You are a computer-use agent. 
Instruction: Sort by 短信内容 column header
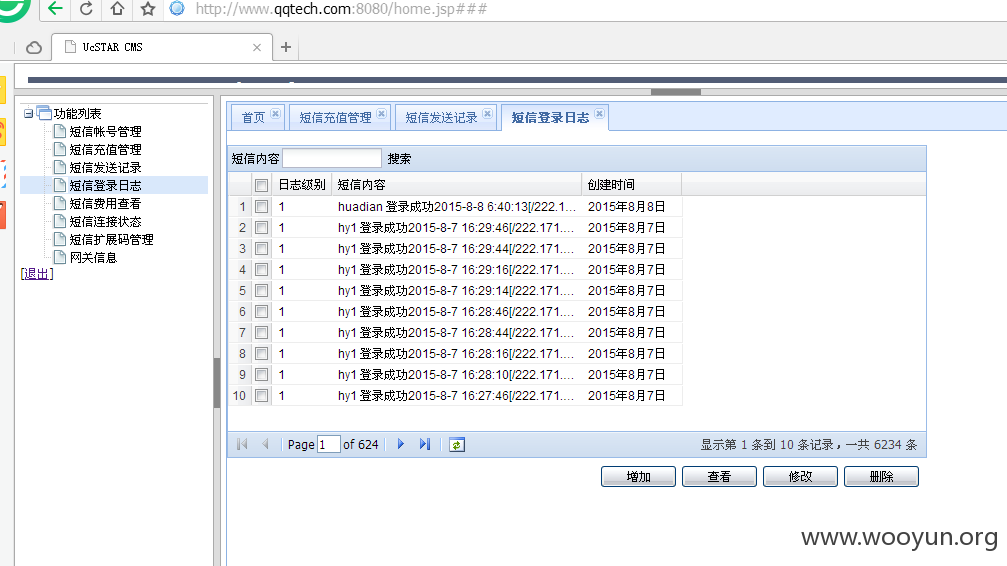[457, 185]
